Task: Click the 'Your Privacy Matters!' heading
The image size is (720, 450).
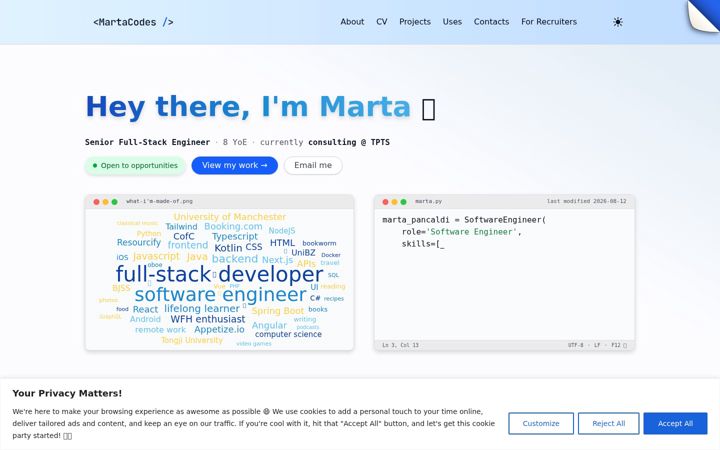Action: [67, 393]
